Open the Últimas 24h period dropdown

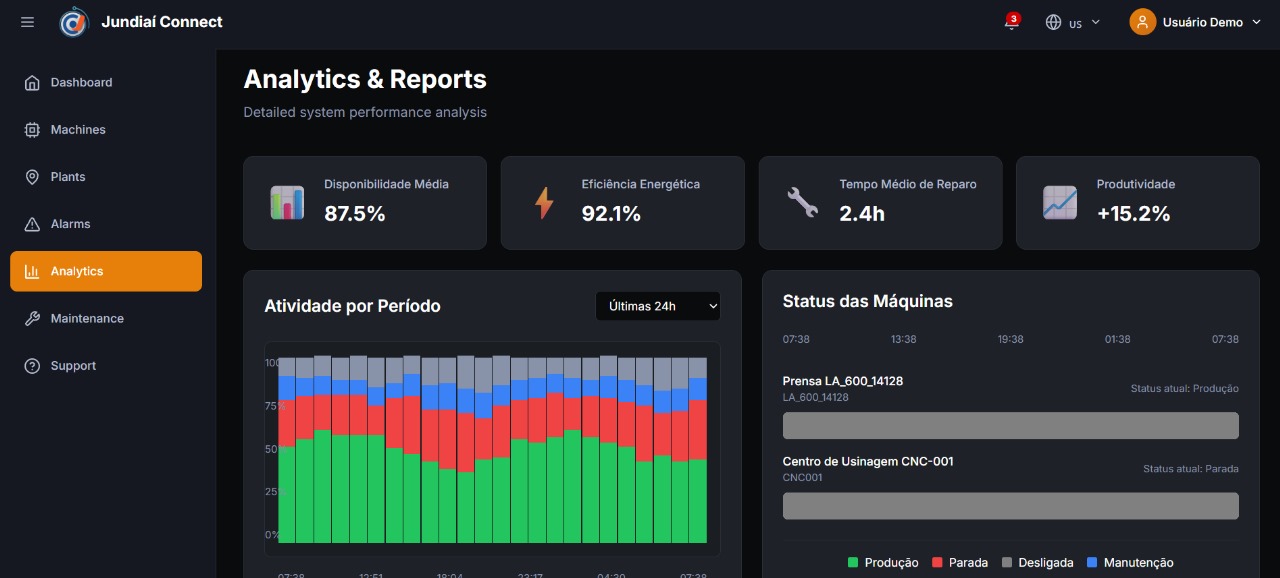click(658, 306)
